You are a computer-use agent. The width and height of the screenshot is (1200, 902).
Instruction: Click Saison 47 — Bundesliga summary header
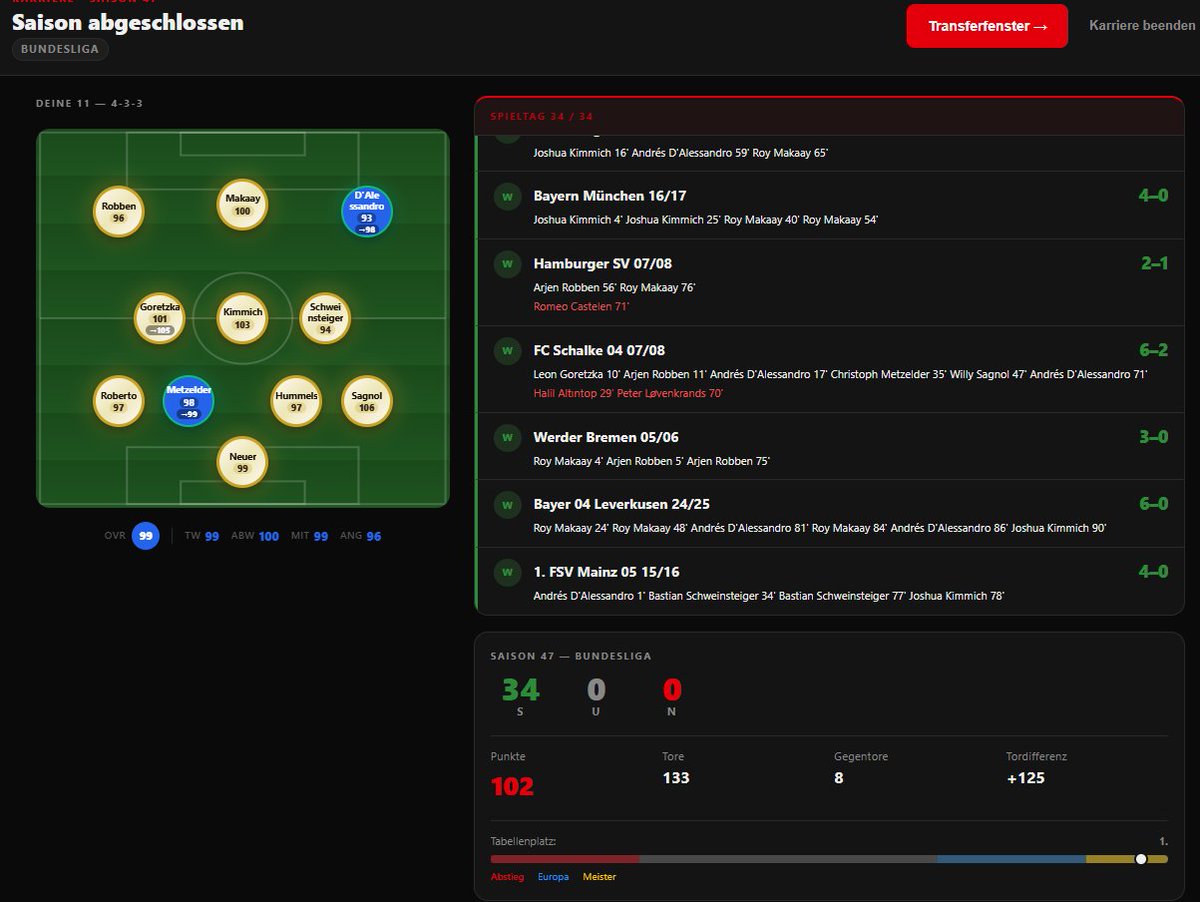coord(571,656)
